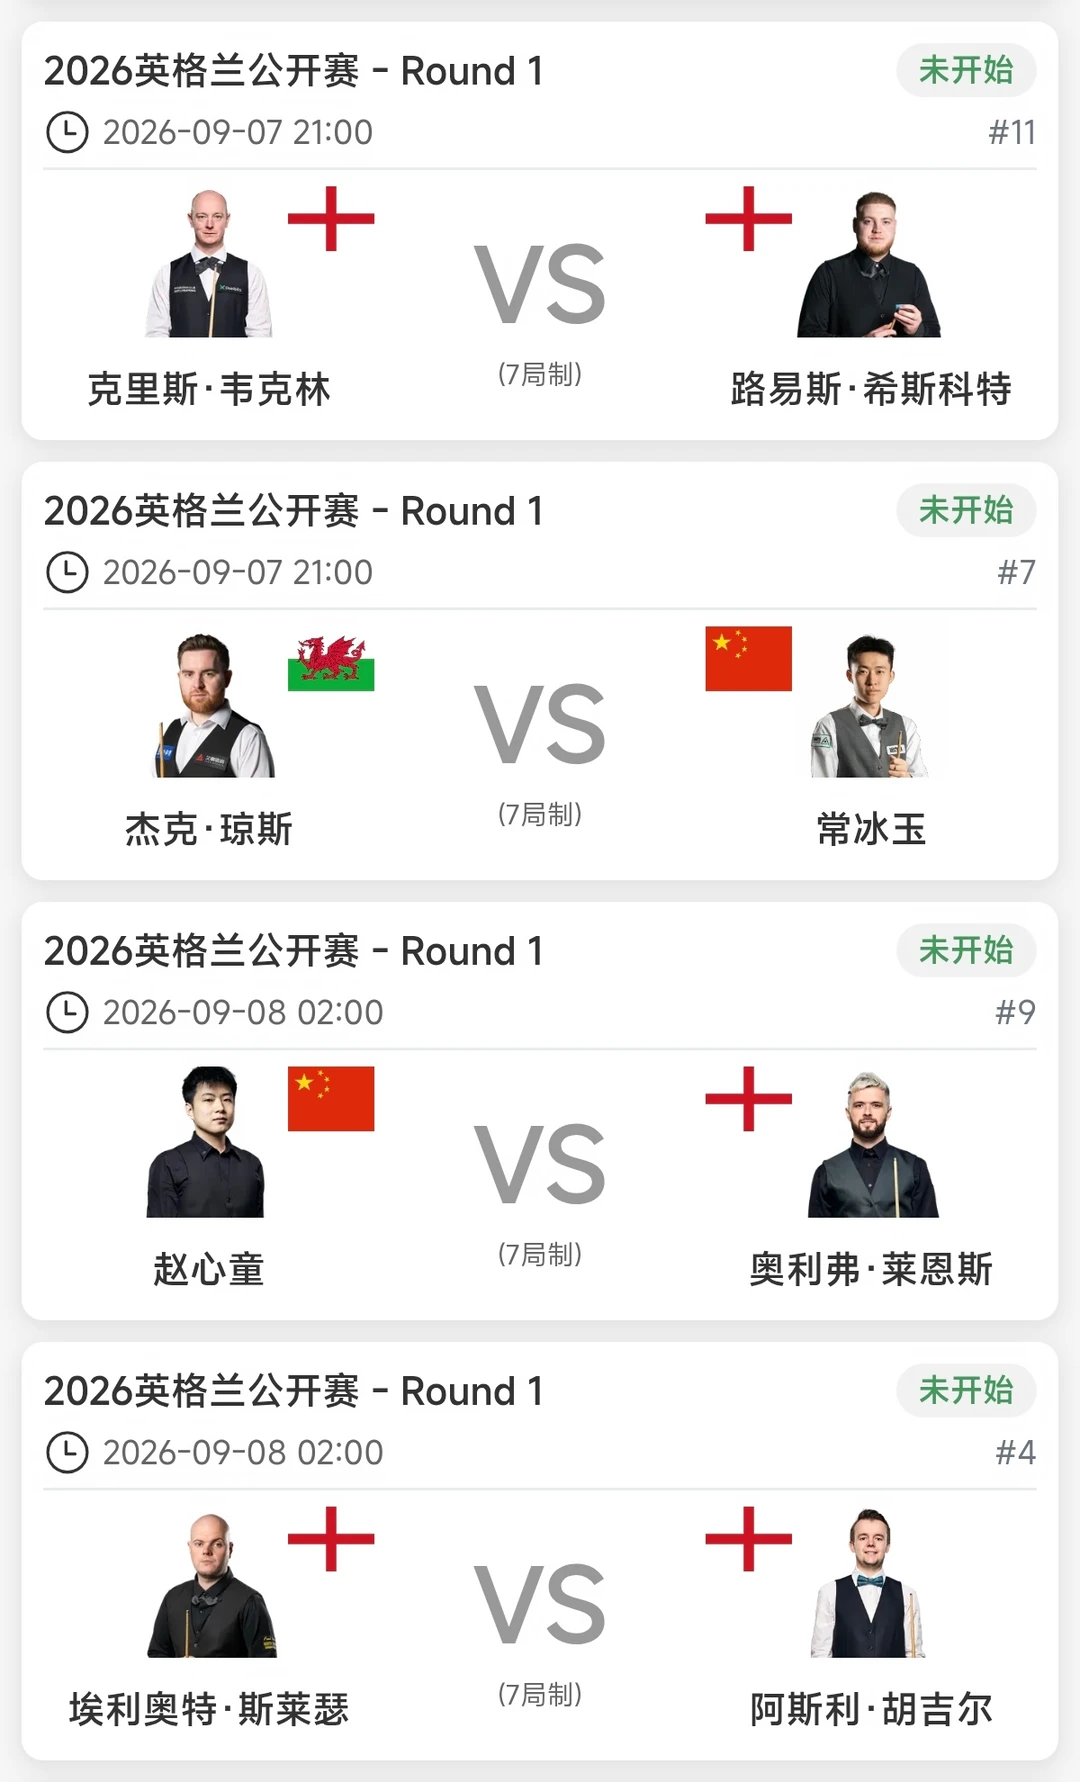
Task: Click the clock icon for match #7
Action: click(67, 572)
